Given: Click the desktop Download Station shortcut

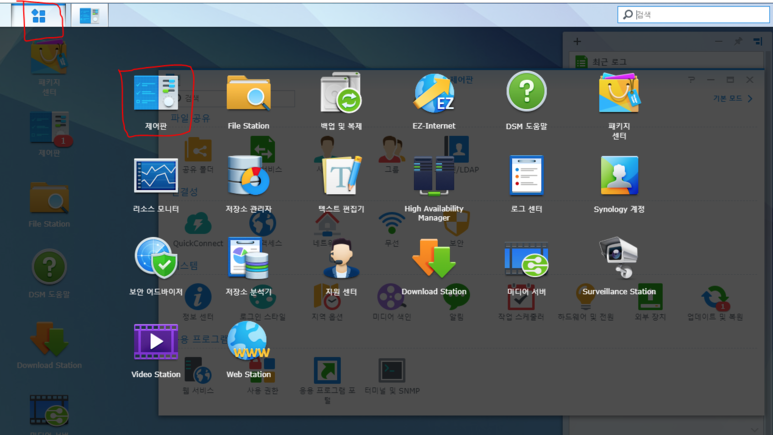Looking at the screenshot, I should click(49, 346).
